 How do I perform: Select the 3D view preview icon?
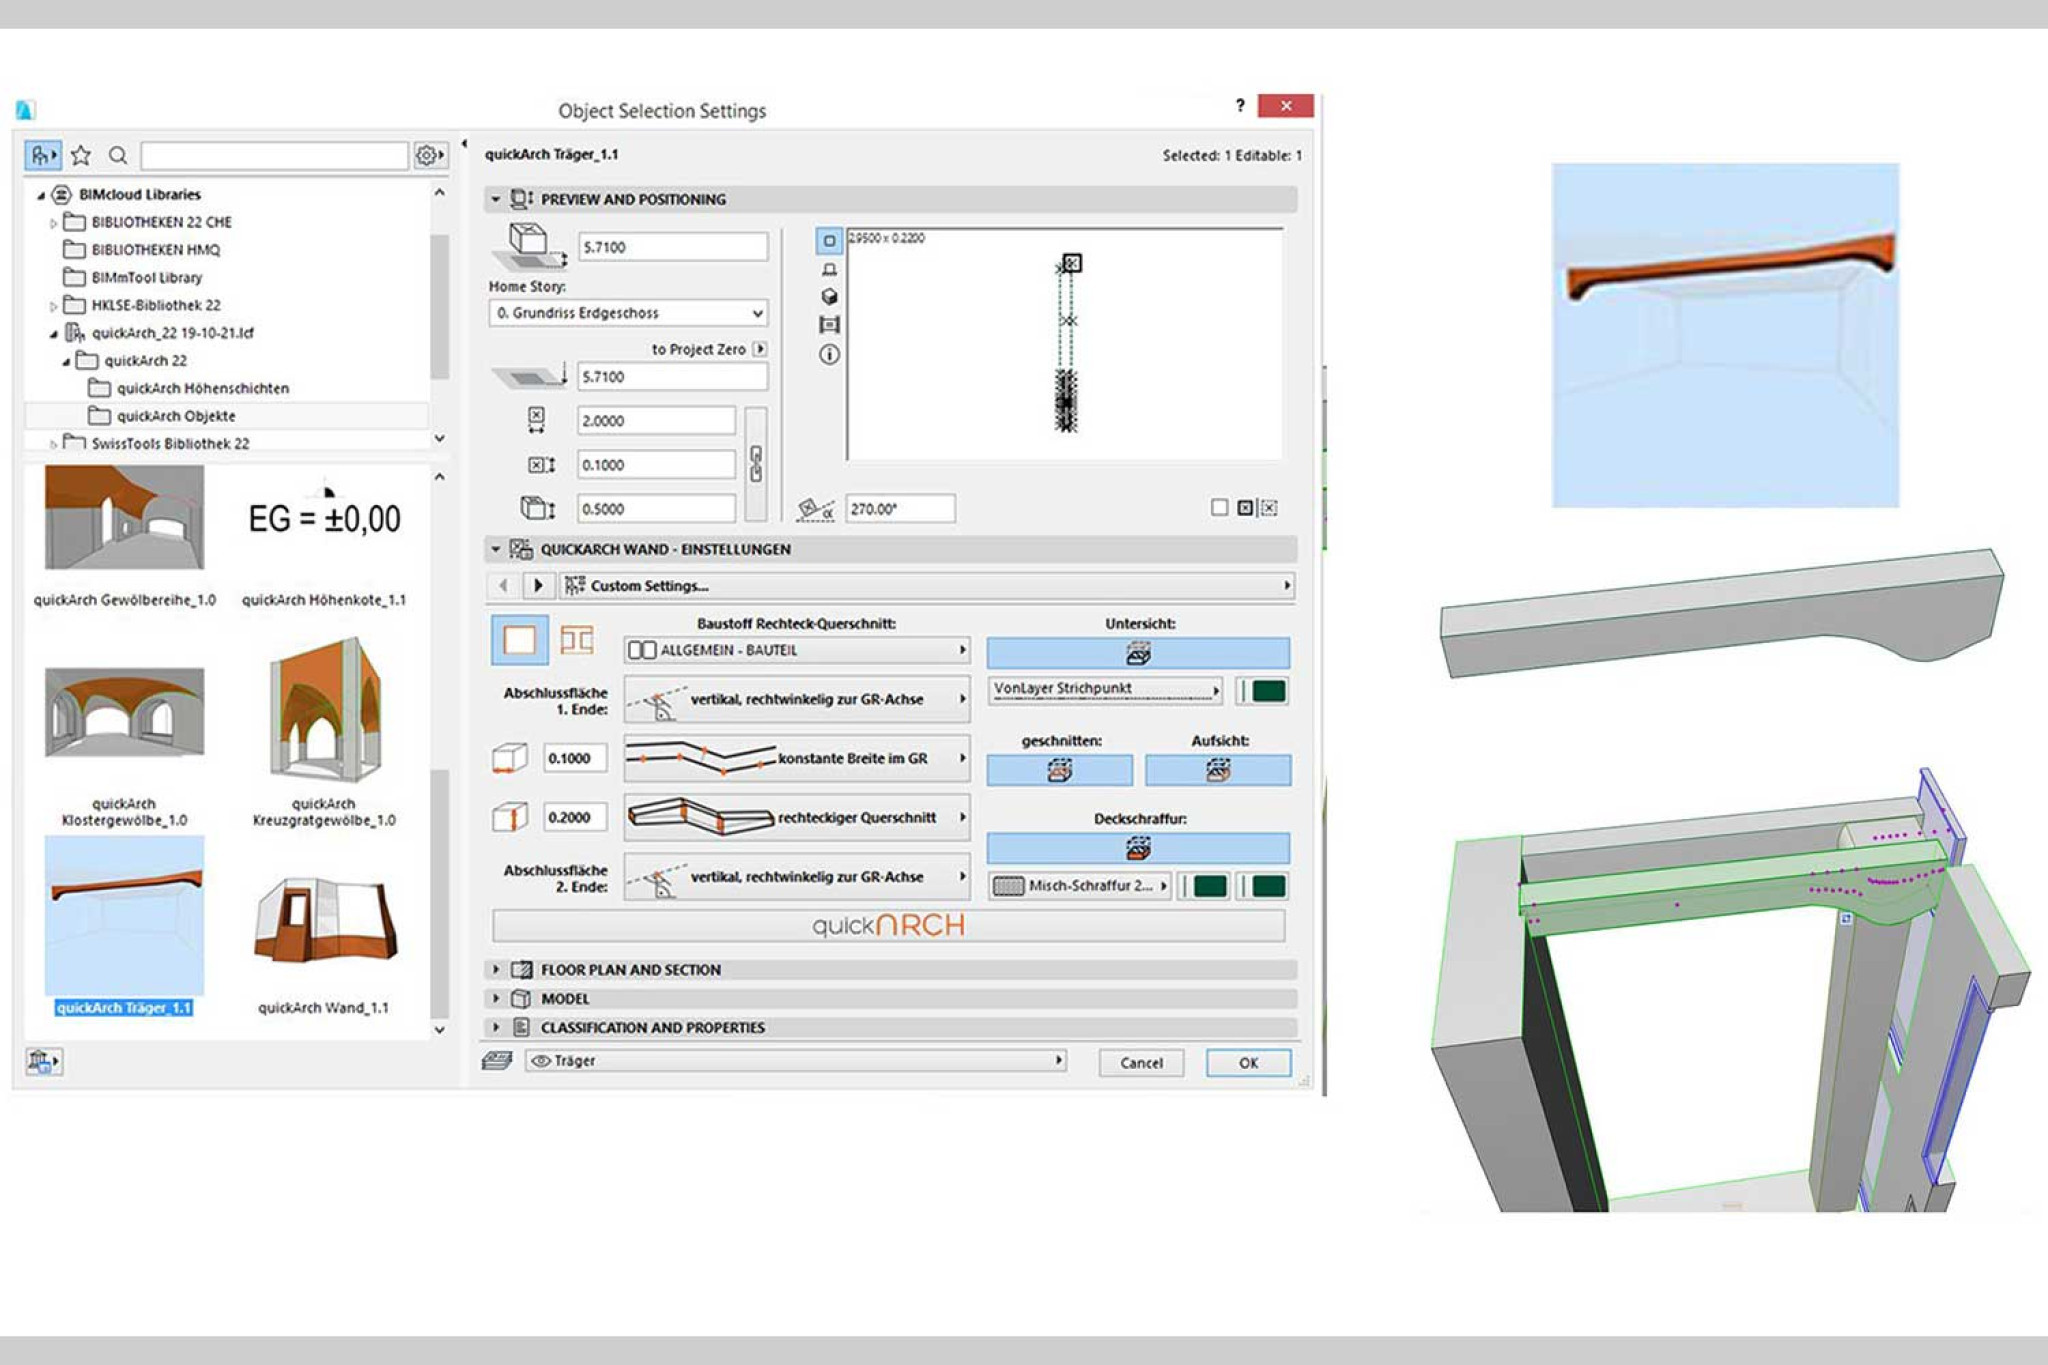(829, 297)
